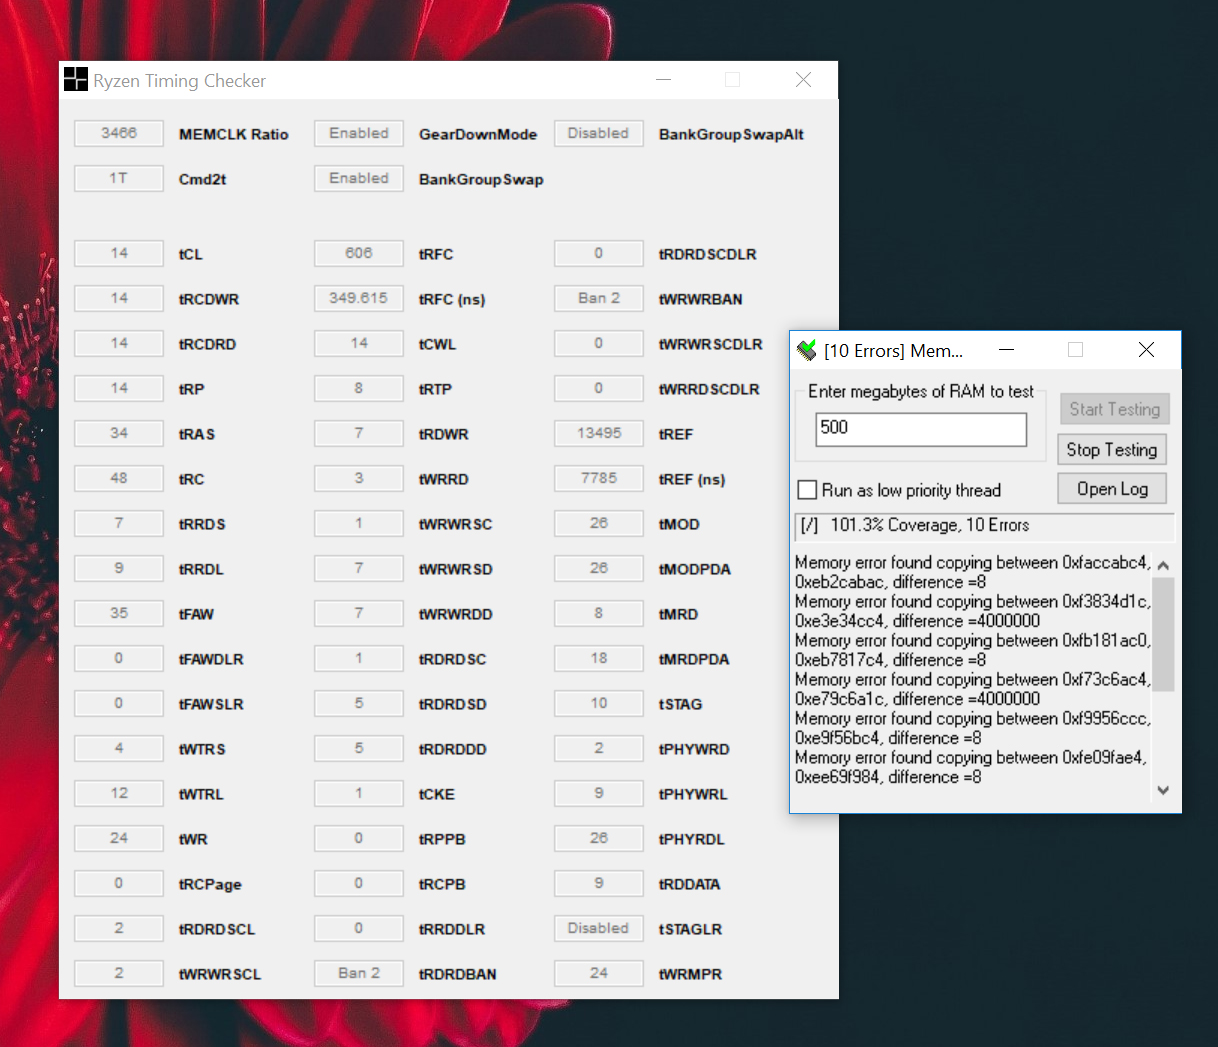The height and width of the screenshot is (1047, 1218).
Task: Select the Cmd2t value 1T
Action: [x=119, y=178]
